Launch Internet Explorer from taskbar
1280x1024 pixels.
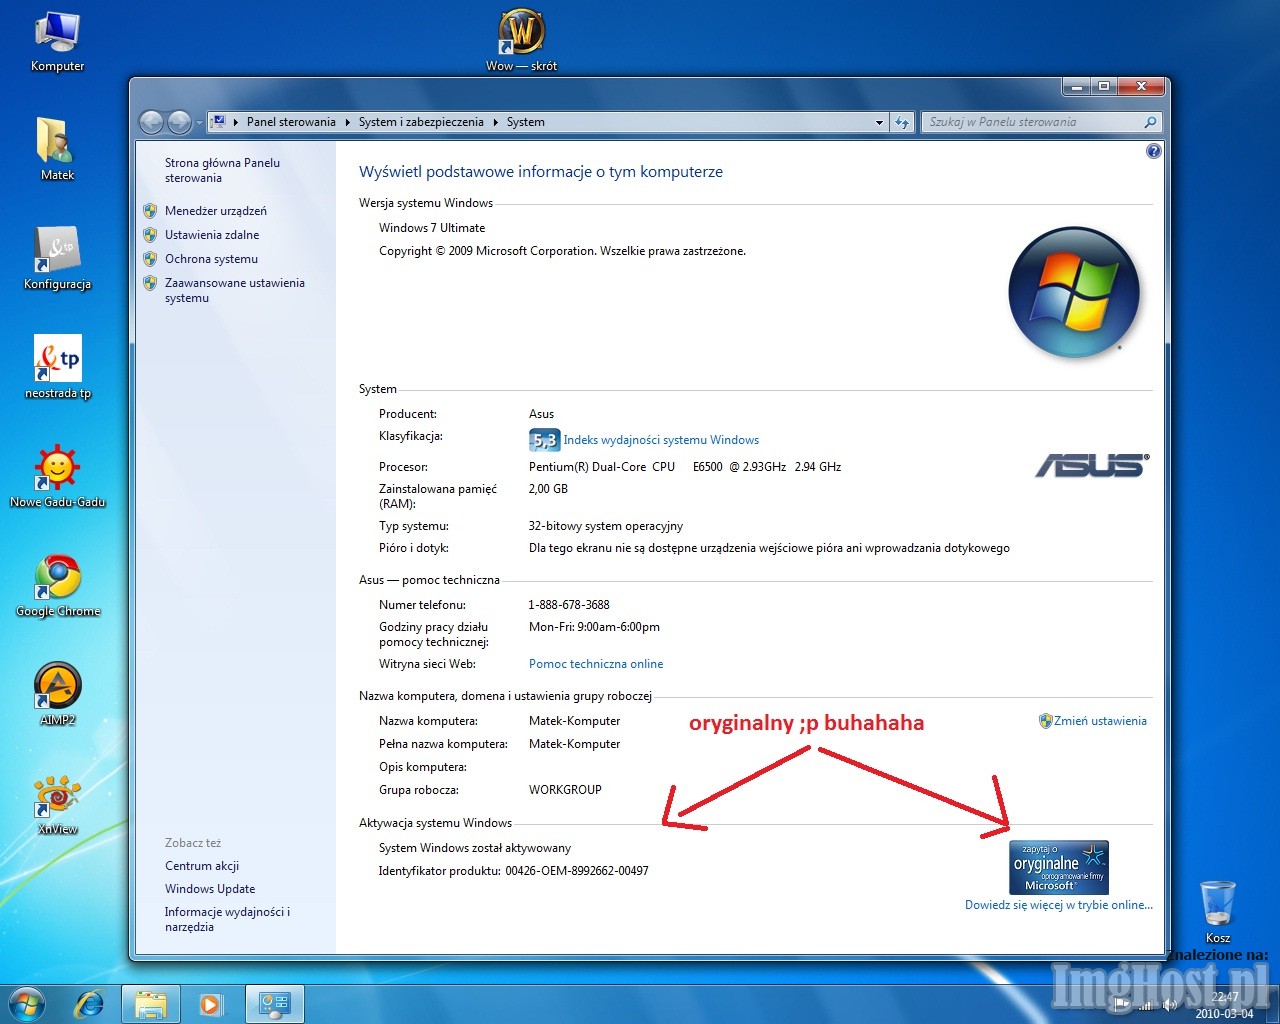90,1003
